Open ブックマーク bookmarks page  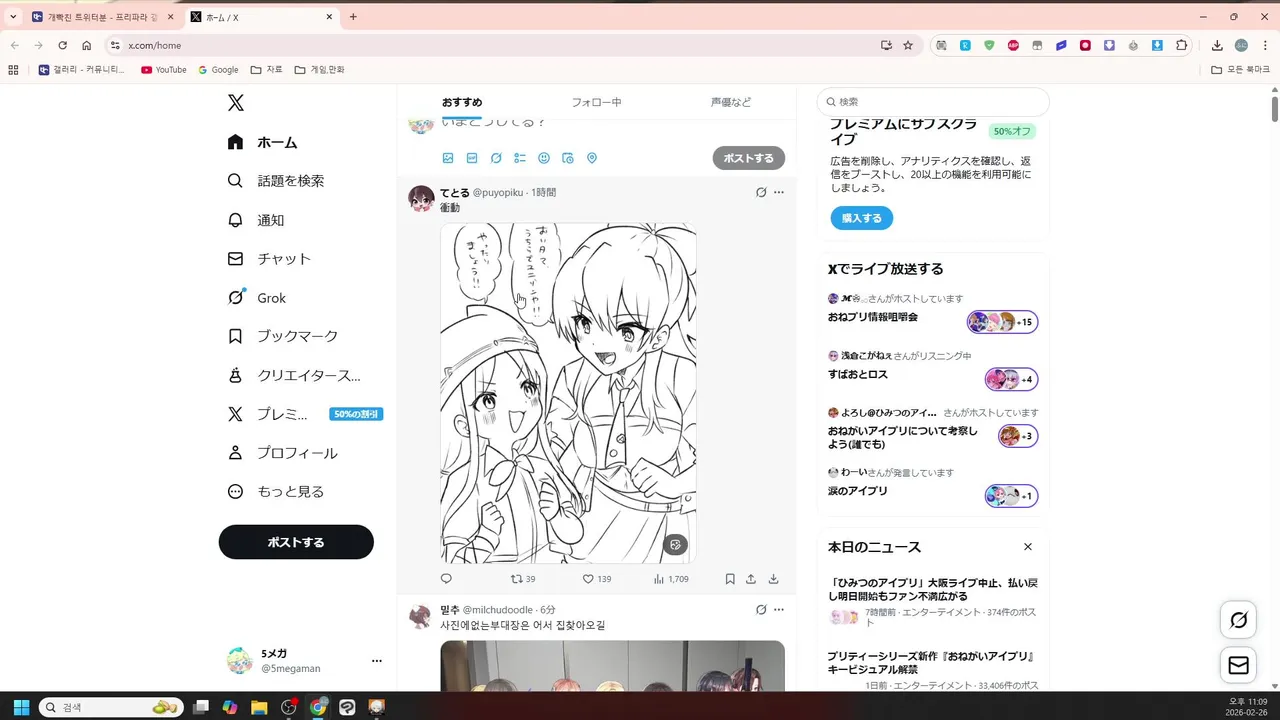pyautogui.click(x=284, y=336)
